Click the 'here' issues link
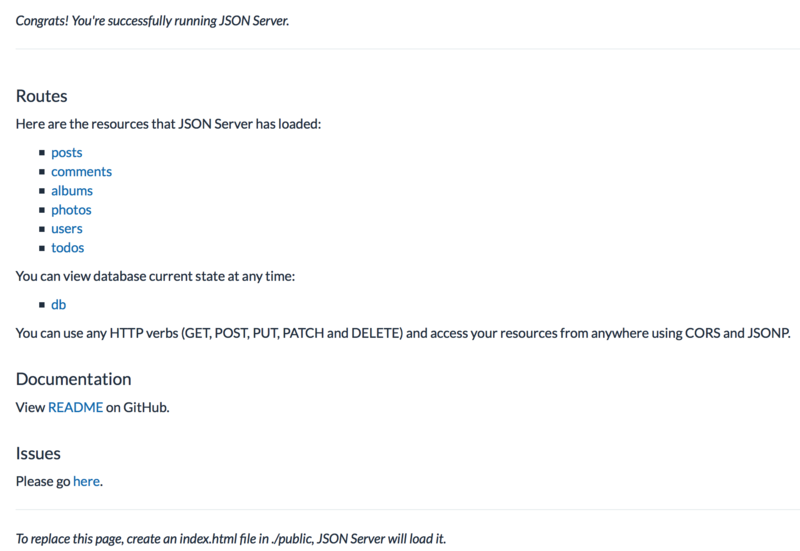This screenshot has height=551, width=800. pyautogui.click(x=86, y=481)
